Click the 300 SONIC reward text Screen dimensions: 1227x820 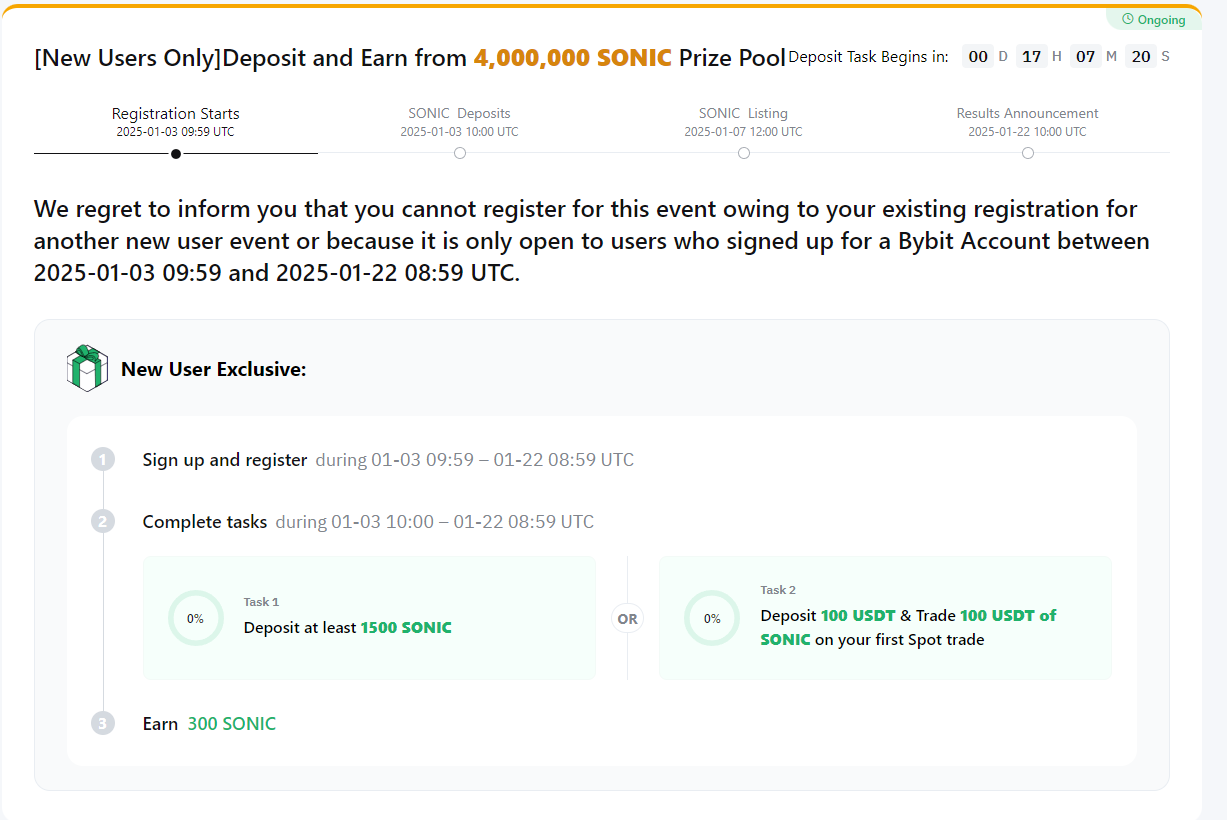point(232,724)
